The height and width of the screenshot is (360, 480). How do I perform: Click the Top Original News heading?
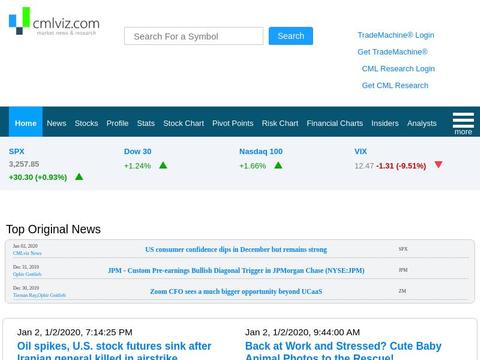(x=53, y=229)
